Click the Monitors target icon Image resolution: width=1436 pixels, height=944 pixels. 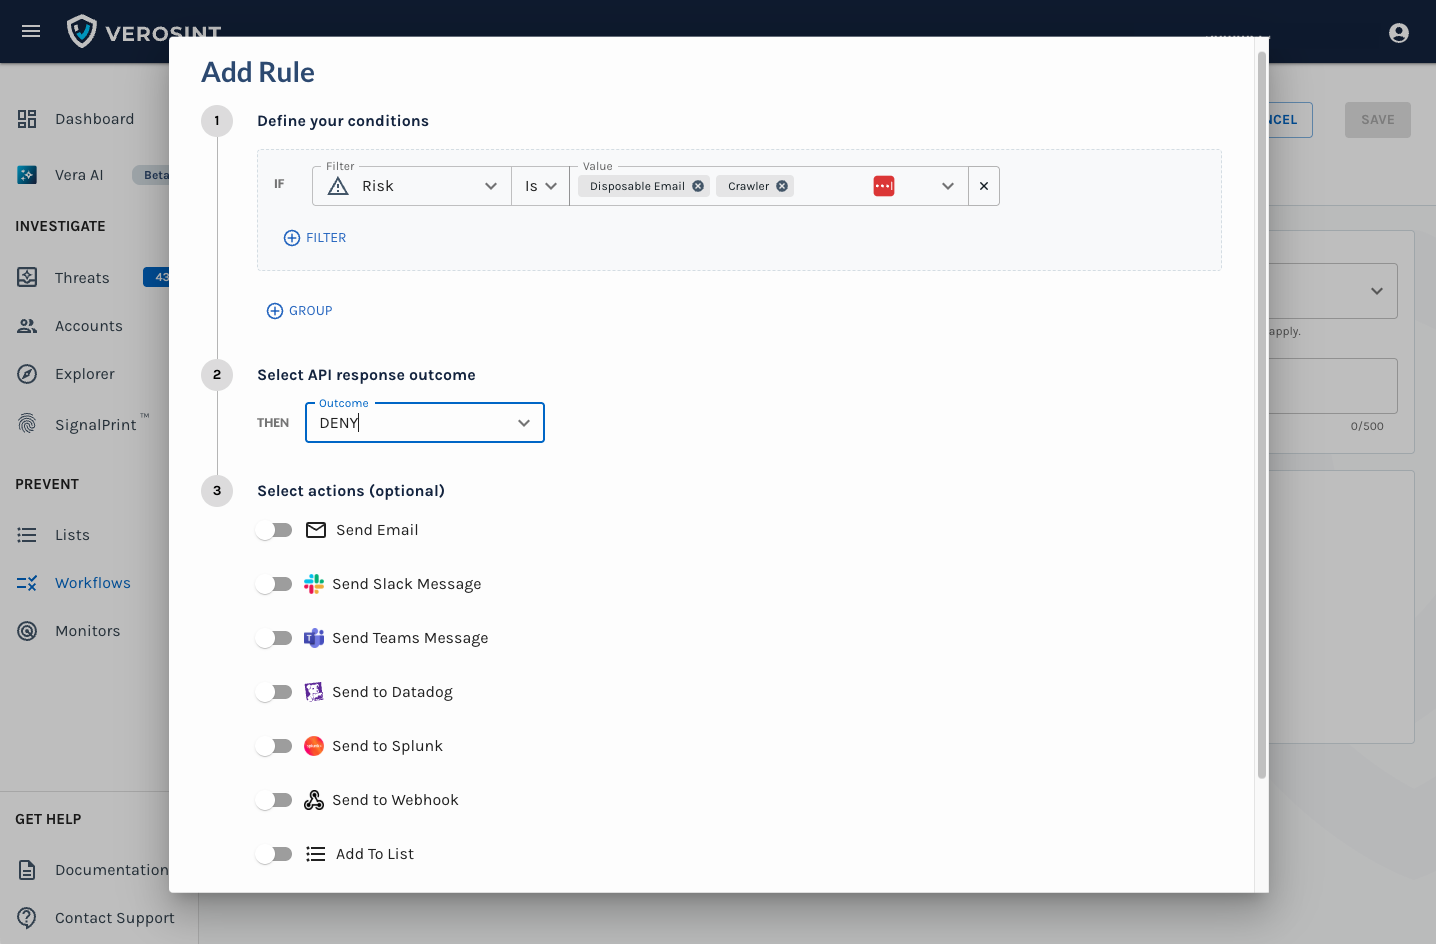coord(27,631)
